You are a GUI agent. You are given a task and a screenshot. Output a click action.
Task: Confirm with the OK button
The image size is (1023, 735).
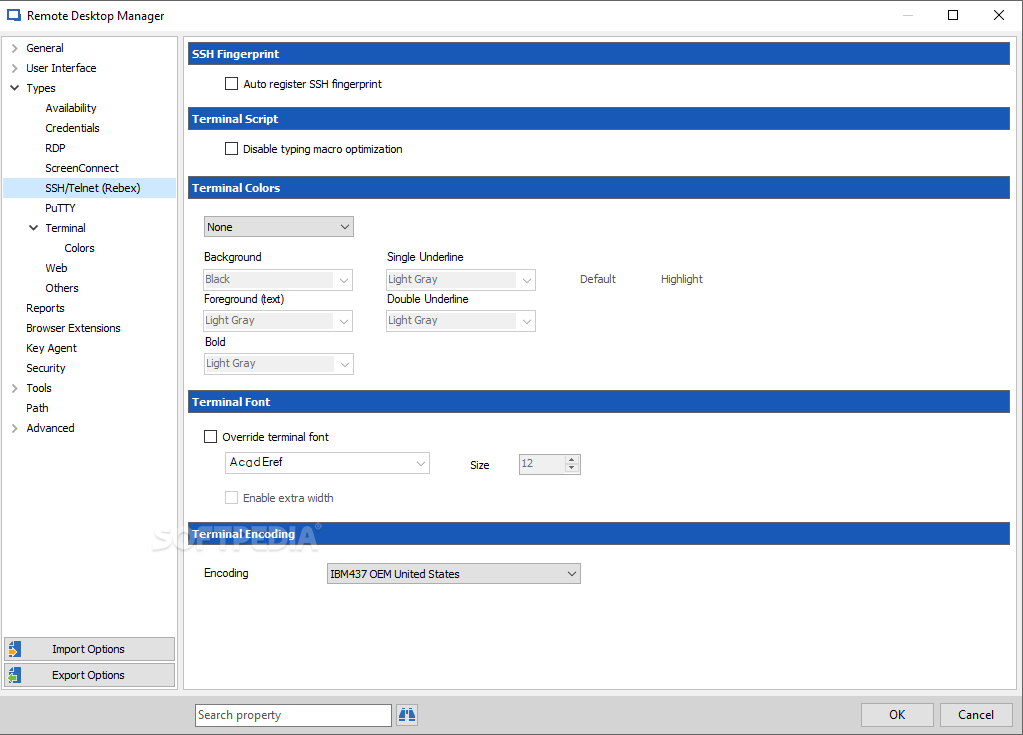(x=897, y=715)
